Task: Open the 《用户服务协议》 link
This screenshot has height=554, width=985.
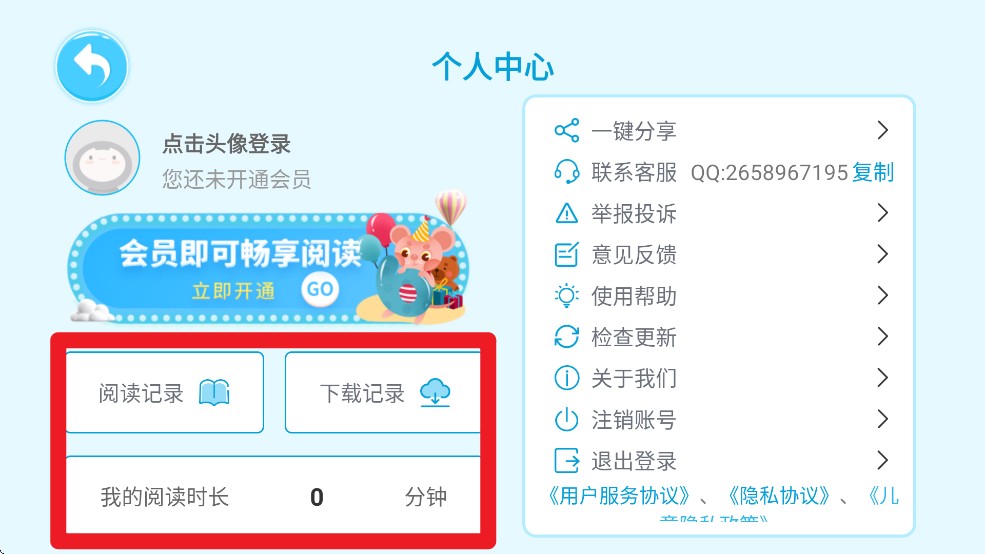Action: tap(619, 496)
